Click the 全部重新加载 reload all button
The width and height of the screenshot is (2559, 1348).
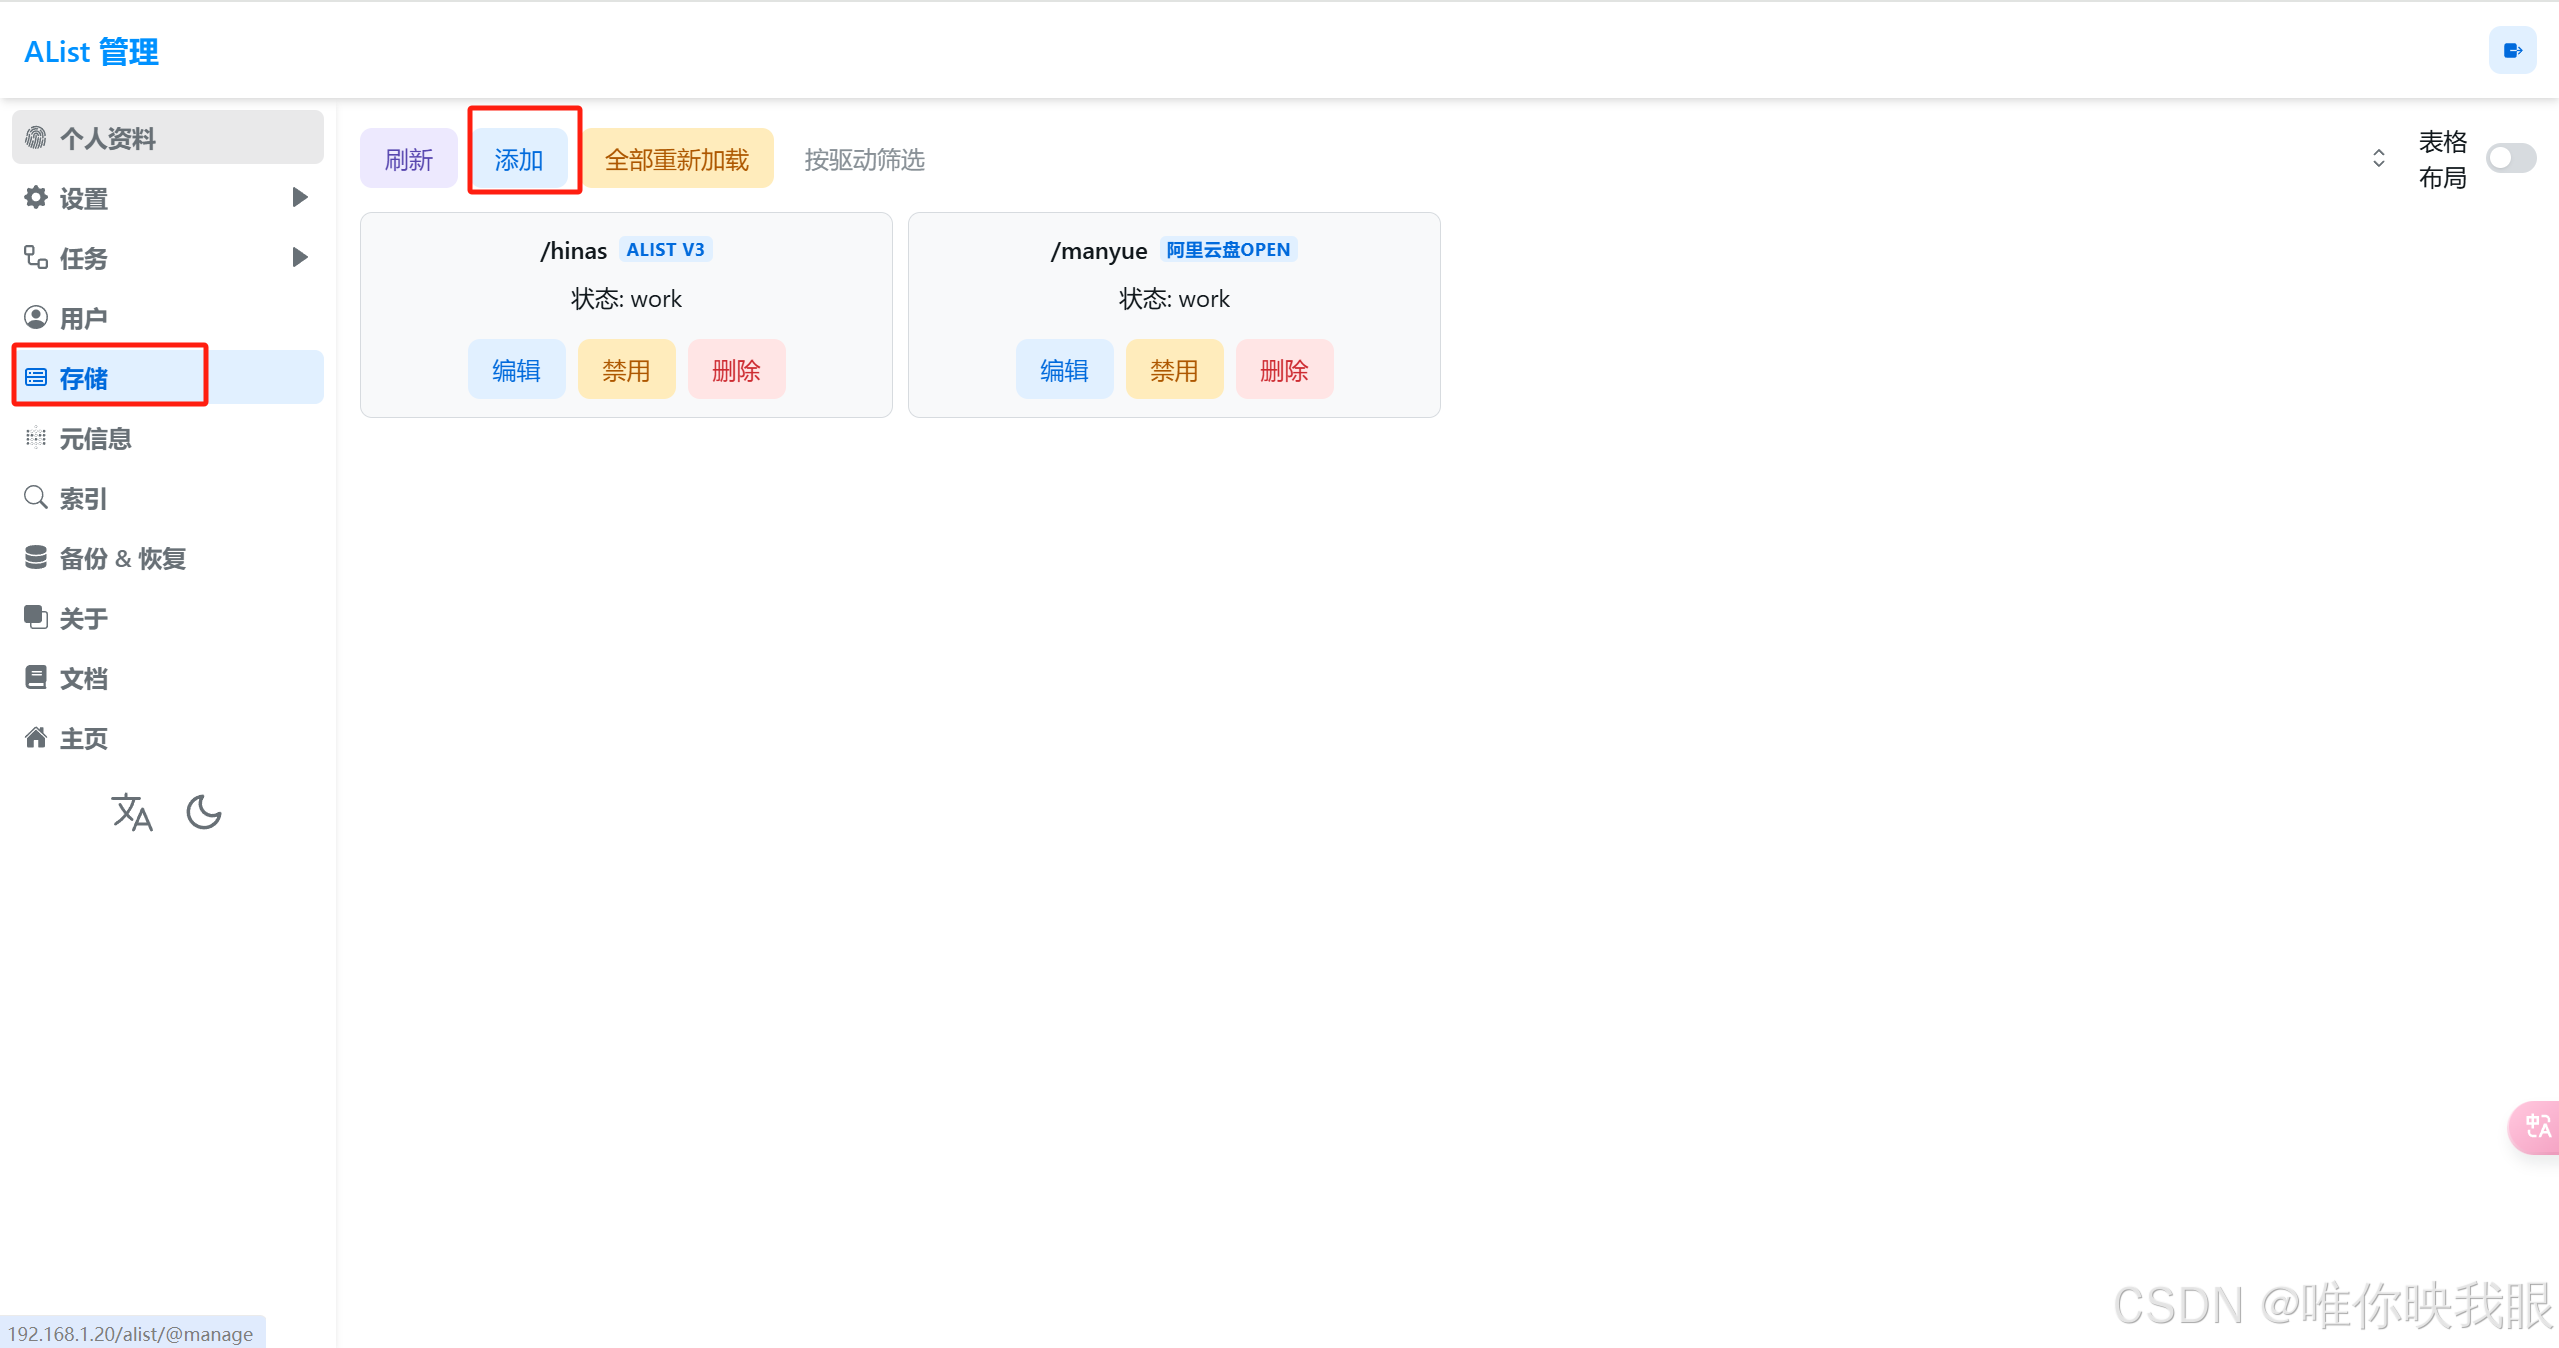tap(676, 159)
